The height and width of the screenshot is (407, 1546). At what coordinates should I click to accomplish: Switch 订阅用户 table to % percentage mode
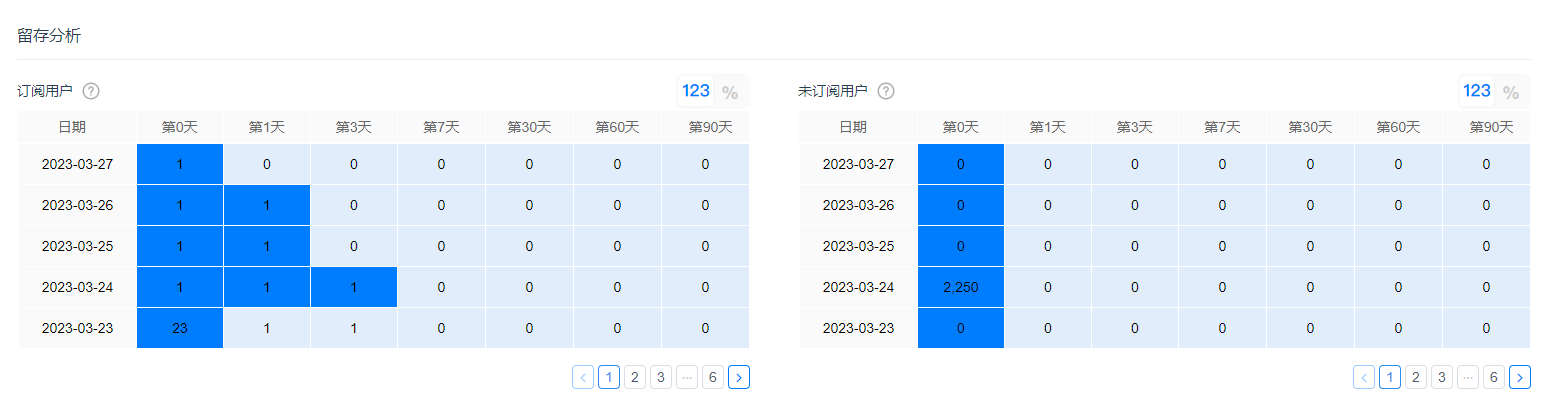(730, 92)
